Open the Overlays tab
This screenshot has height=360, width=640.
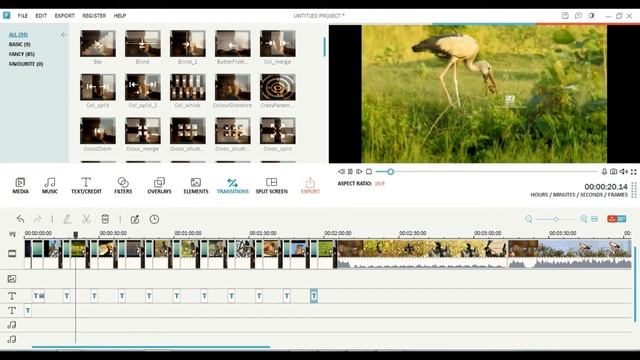(x=159, y=185)
